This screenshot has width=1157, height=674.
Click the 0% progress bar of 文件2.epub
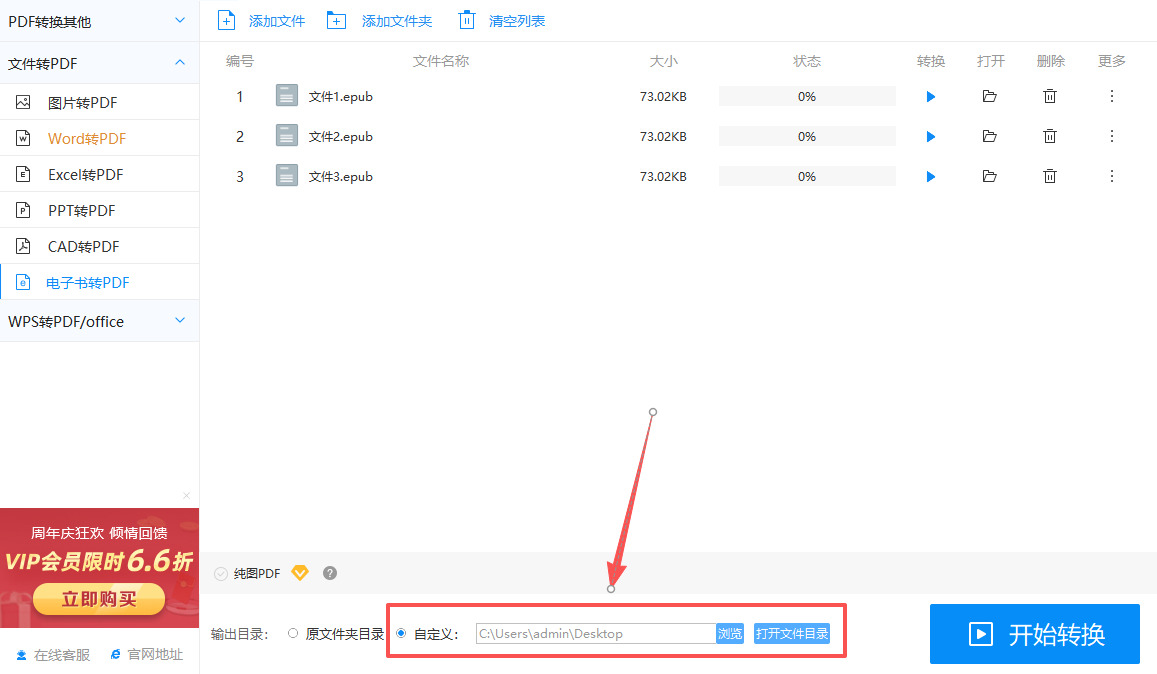[807, 137]
